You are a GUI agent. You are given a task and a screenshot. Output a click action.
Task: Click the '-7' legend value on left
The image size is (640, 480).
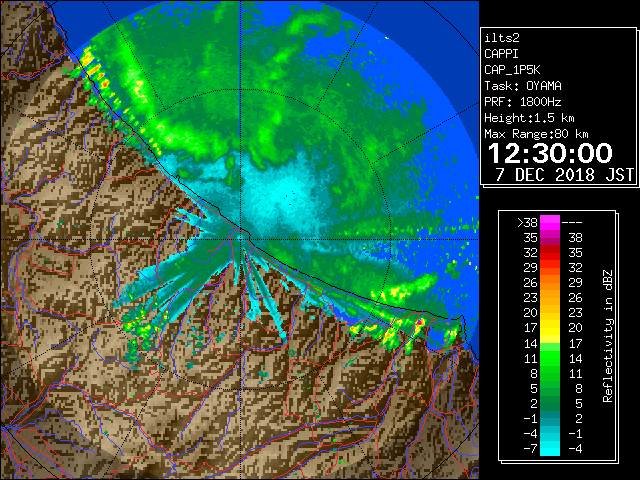pyautogui.click(x=530, y=449)
